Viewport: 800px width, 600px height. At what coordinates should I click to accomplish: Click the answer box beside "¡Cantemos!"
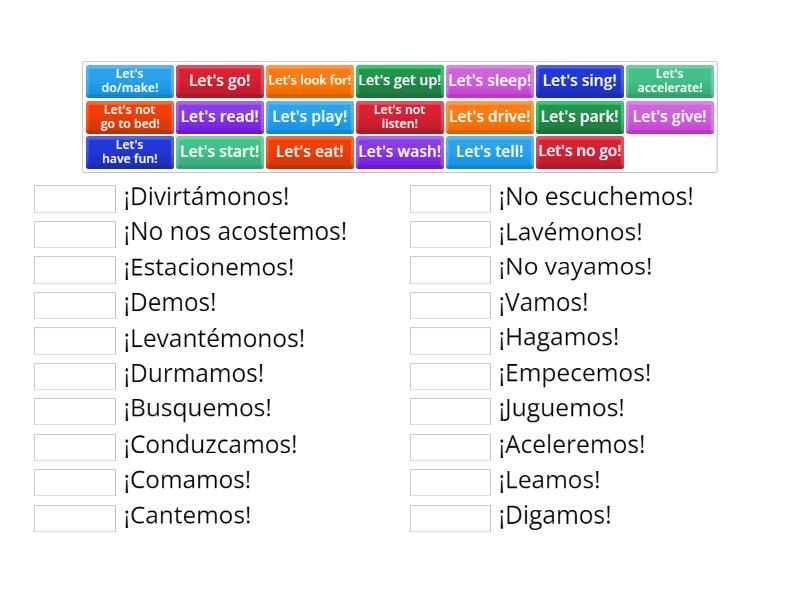[x=74, y=517]
